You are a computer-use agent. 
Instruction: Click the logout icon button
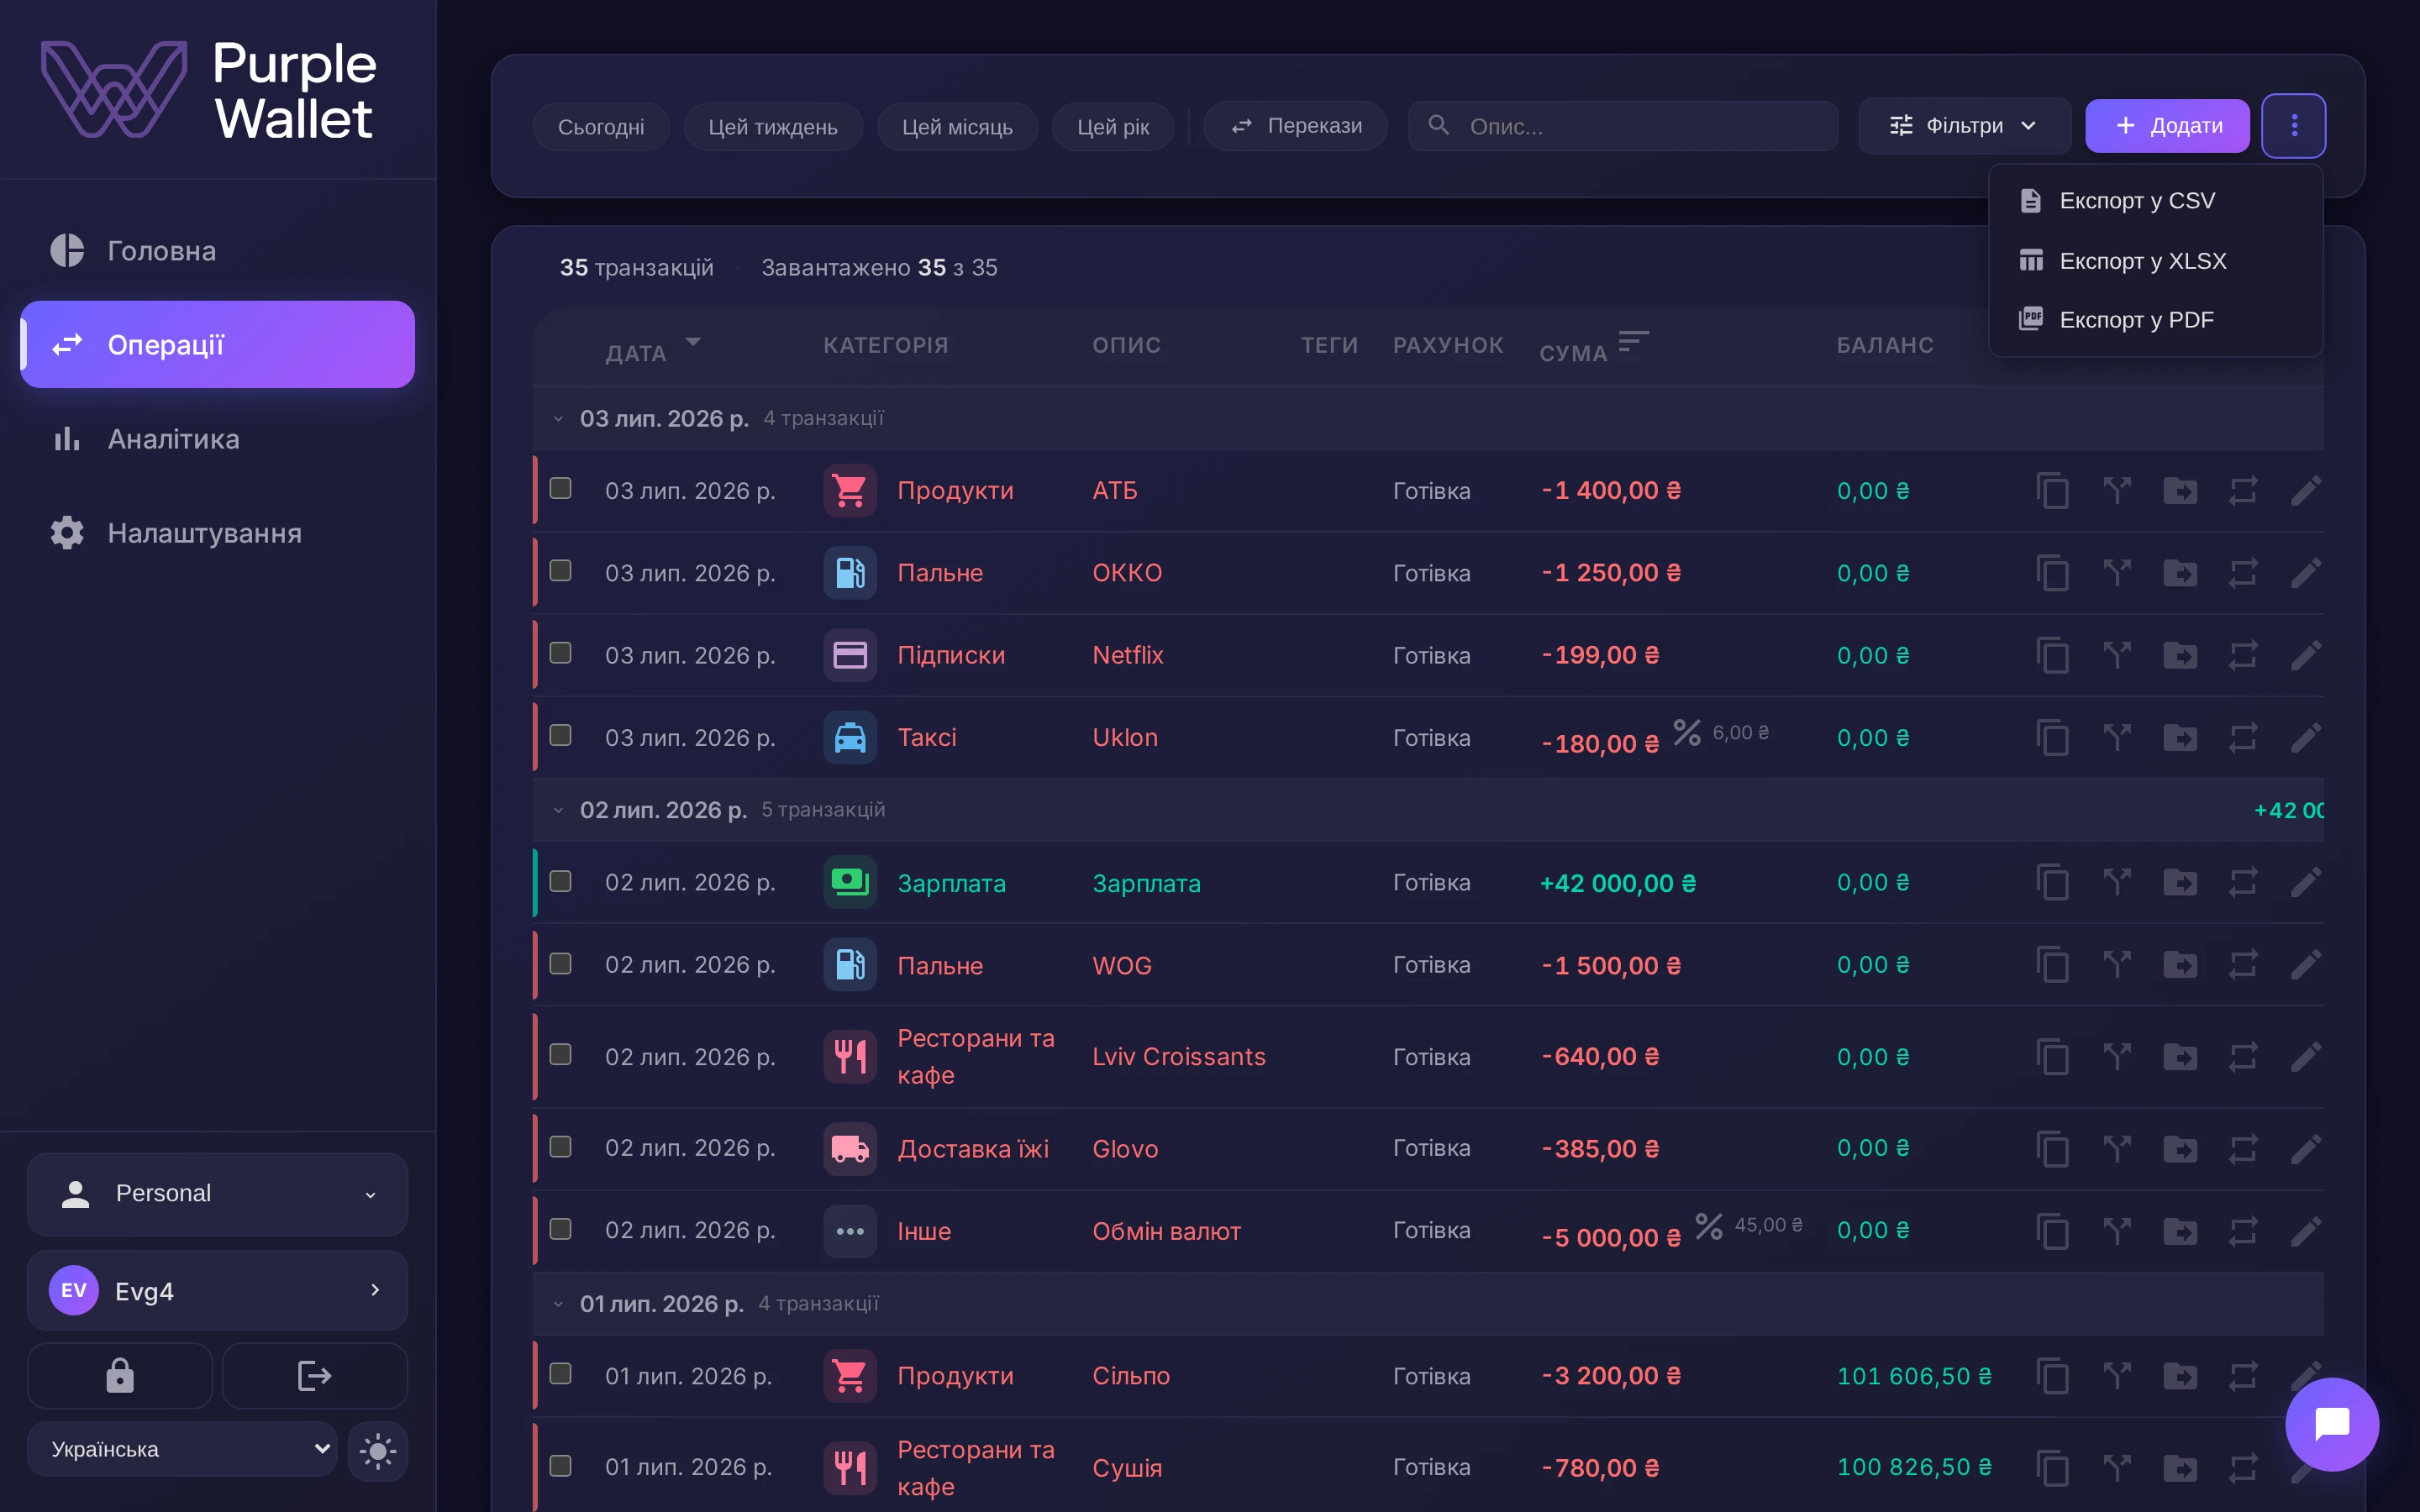(314, 1376)
